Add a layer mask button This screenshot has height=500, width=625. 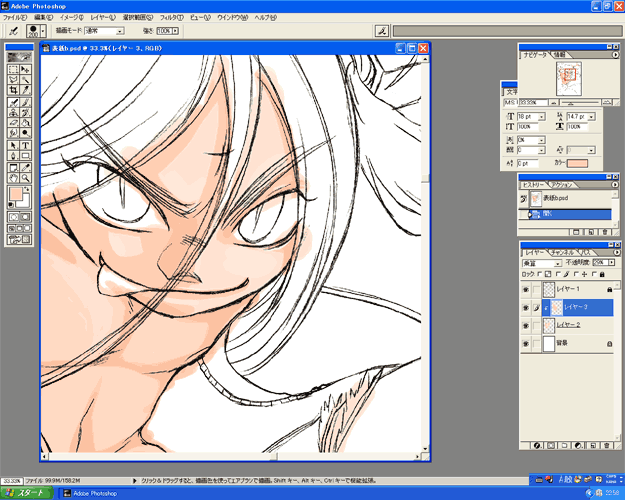[x=551, y=445]
